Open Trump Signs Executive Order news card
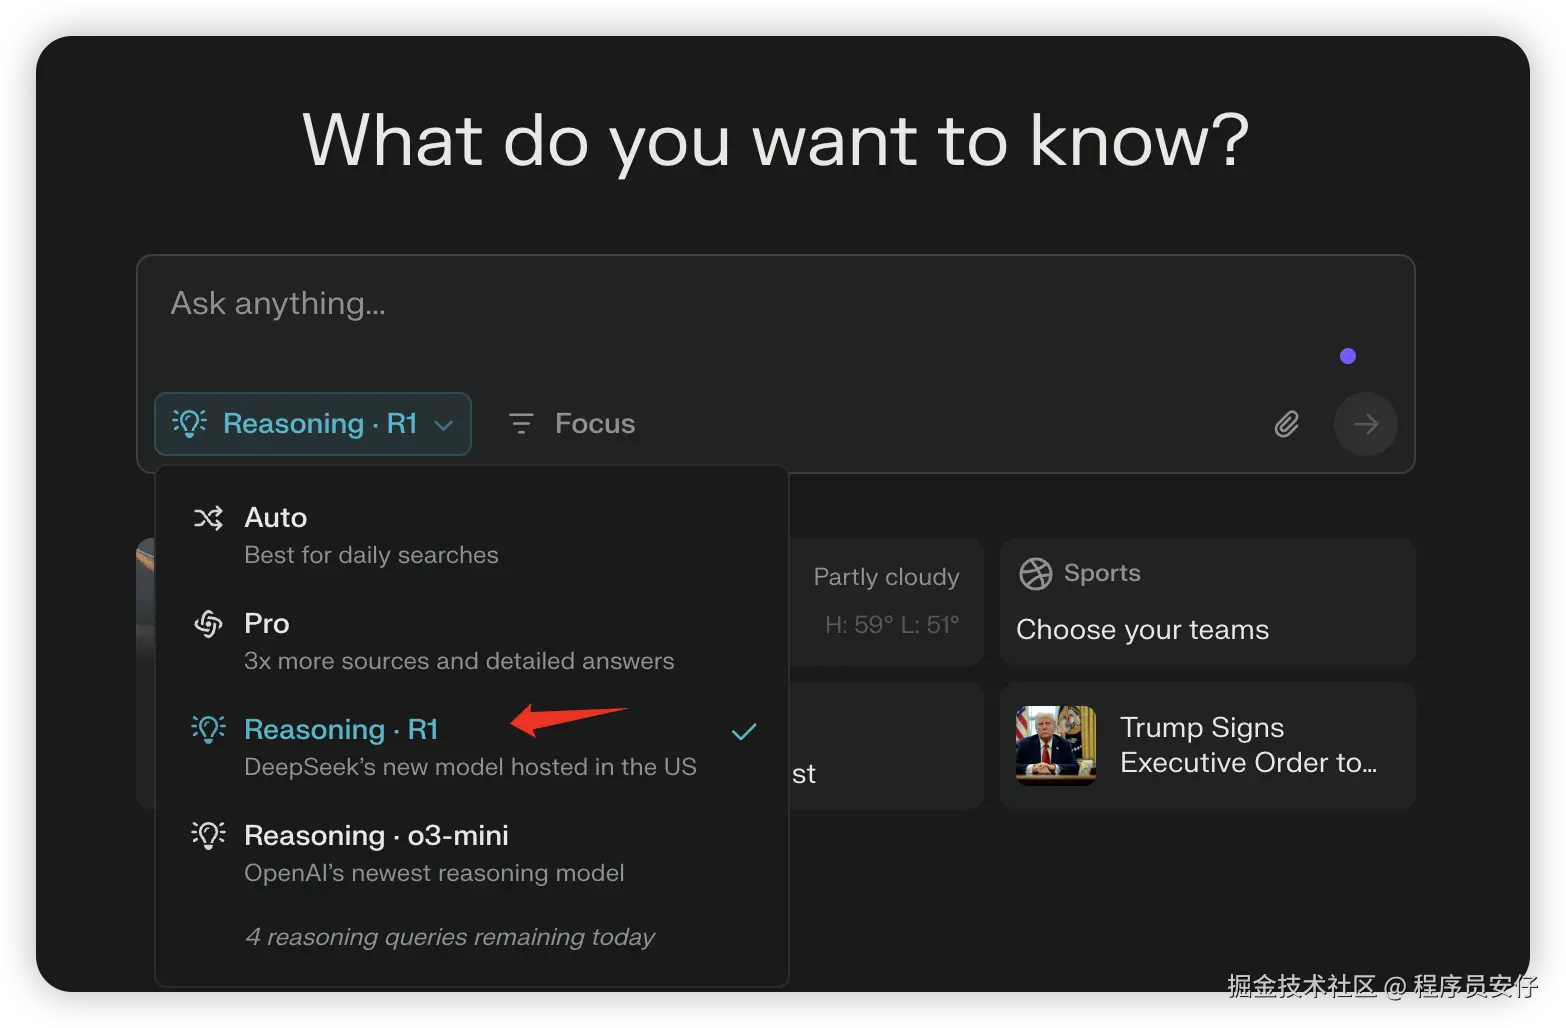 [1207, 746]
